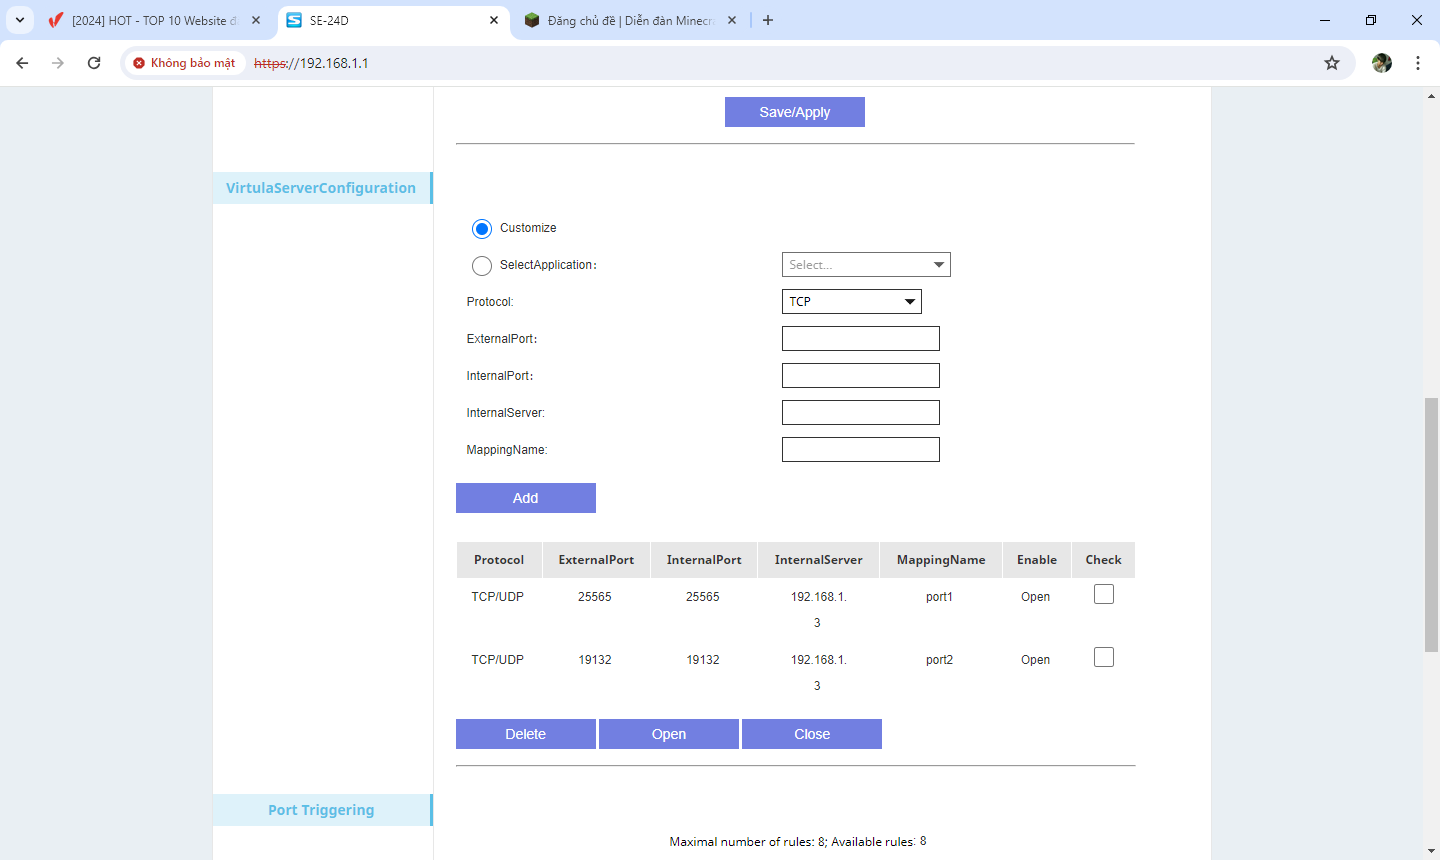Check the box for port1 rule
The image size is (1440, 860).
click(1104, 595)
